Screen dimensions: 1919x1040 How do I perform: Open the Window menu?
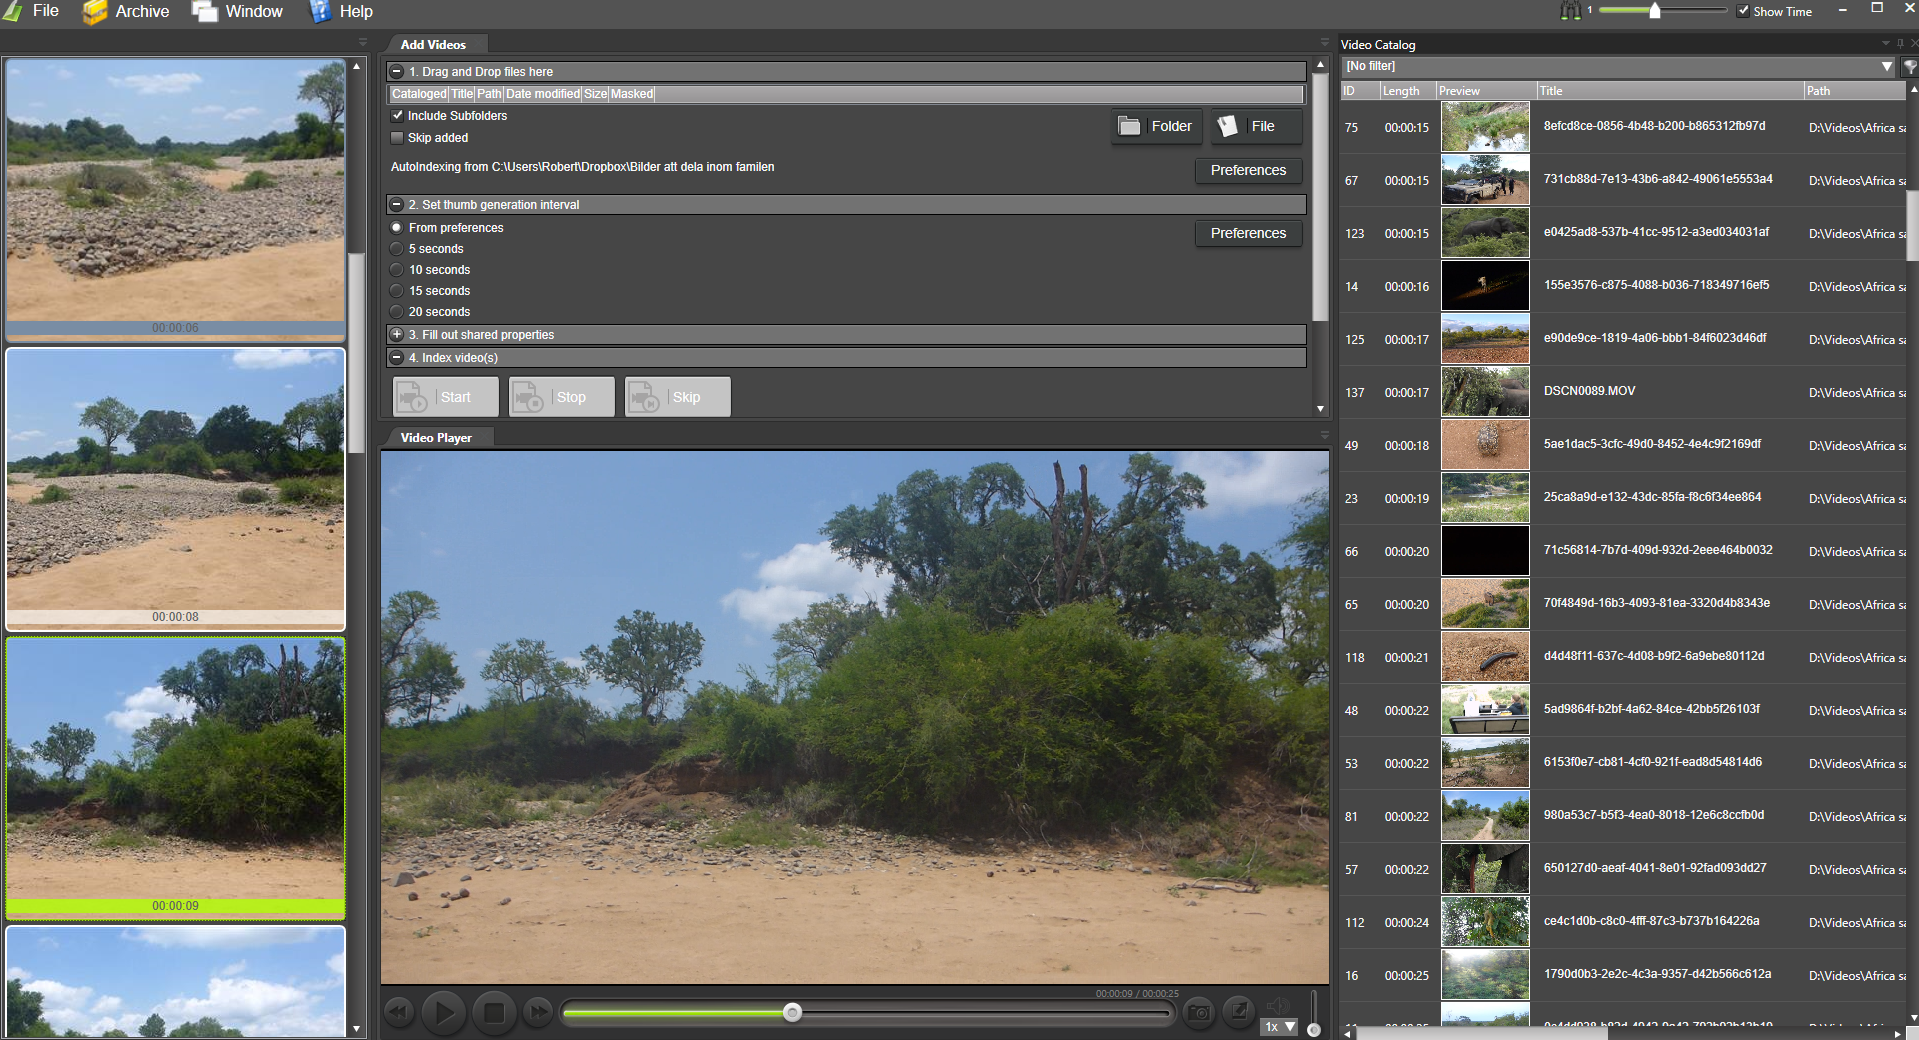(238, 11)
